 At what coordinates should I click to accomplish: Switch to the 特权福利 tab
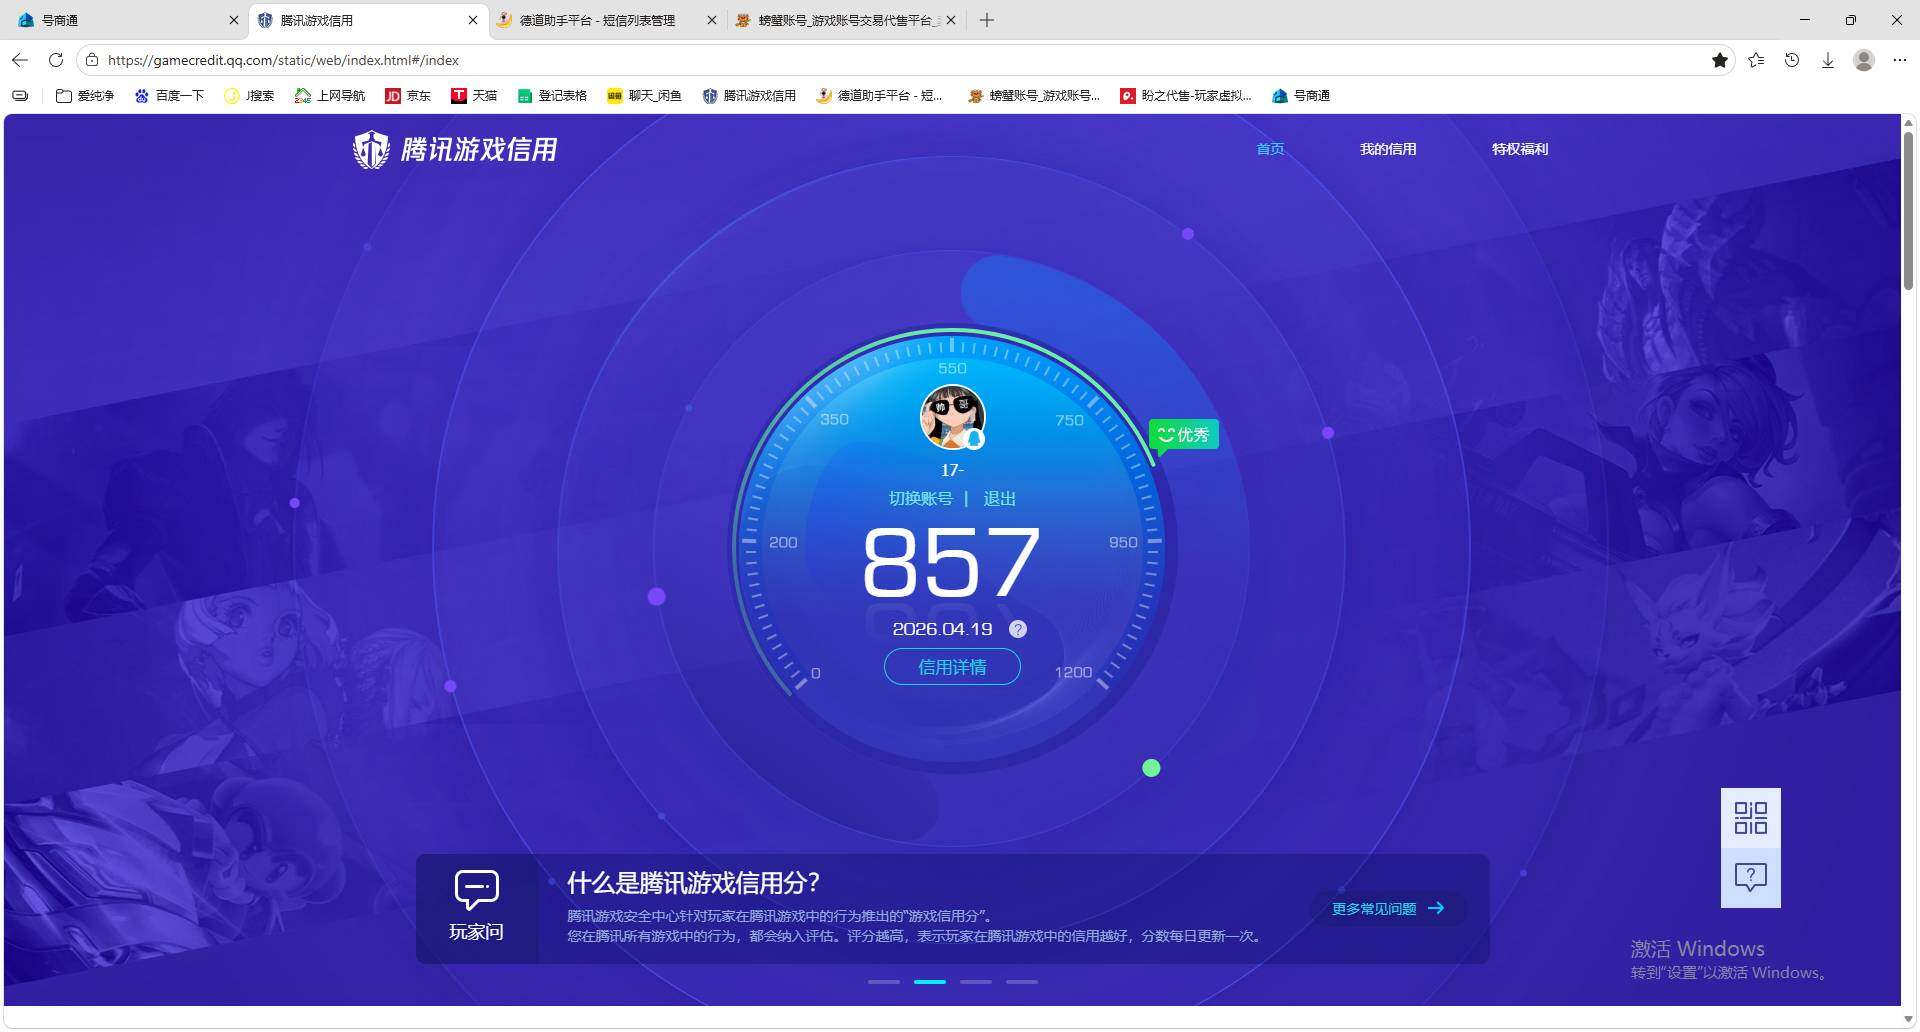[x=1518, y=149]
